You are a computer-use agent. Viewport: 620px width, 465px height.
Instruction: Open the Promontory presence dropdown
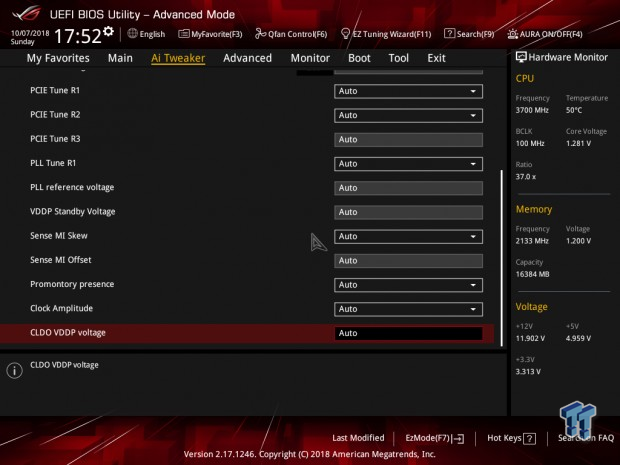[x=408, y=285]
